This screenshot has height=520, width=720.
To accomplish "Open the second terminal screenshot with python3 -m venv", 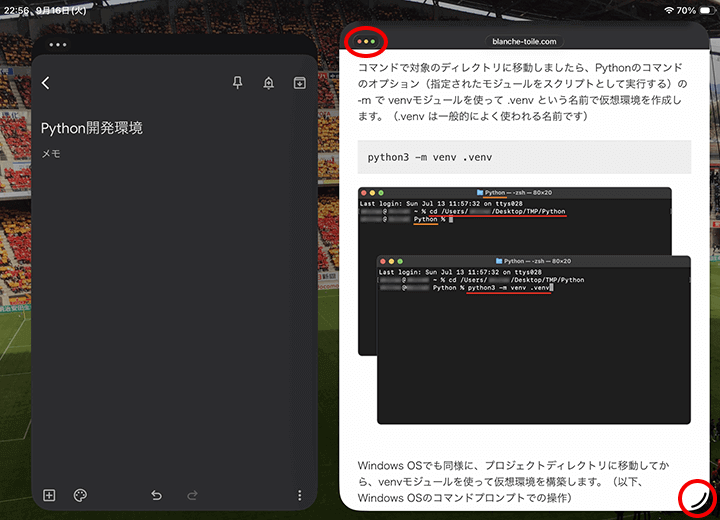I will pyautogui.click(x=534, y=340).
